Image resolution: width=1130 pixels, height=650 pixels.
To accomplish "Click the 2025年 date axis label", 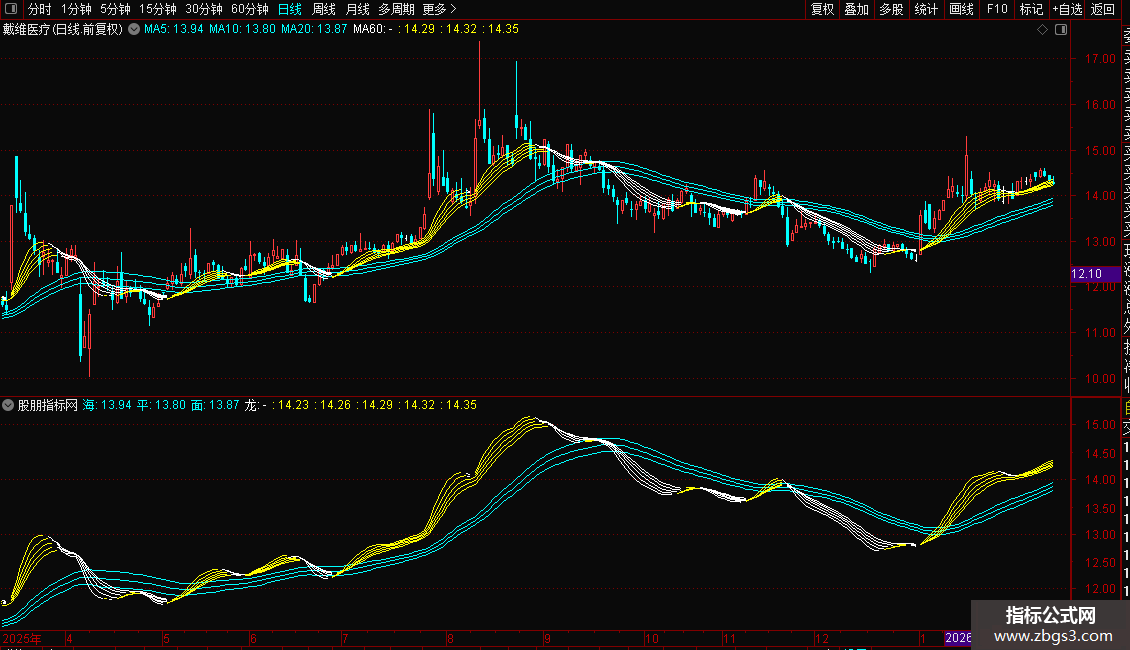I will (22, 638).
